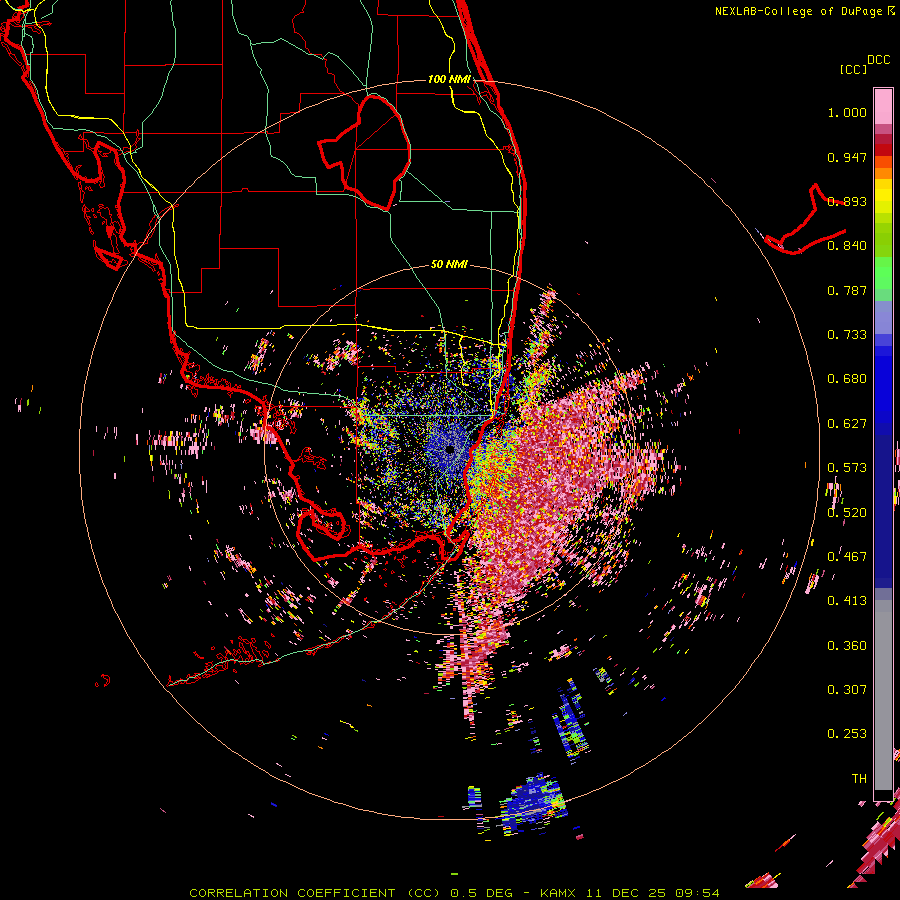The width and height of the screenshot is (900, 900).
Task: Click the 0.467 scale value
Action: tap(847, 557)
